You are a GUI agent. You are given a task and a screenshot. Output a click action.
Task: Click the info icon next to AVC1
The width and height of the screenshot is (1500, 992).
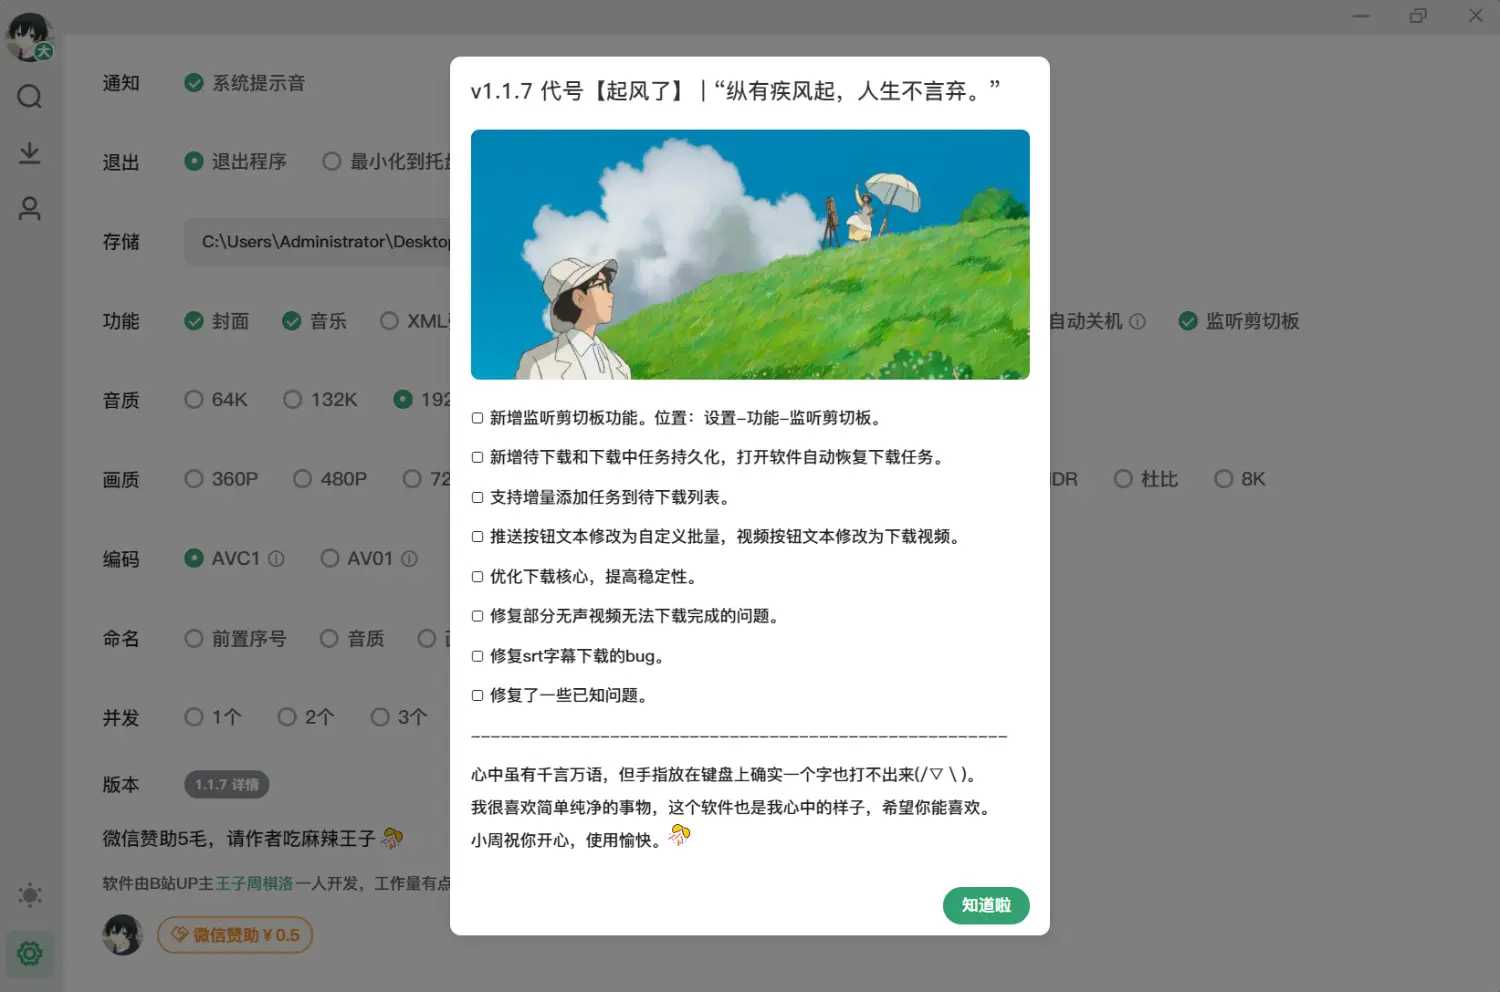276,559
